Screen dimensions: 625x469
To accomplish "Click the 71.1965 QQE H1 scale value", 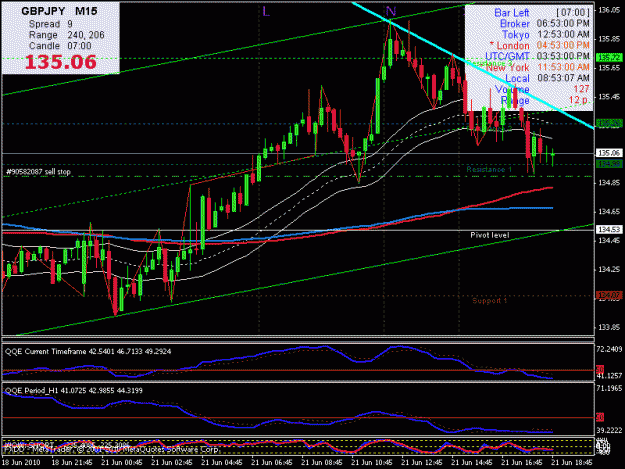I will [609, 388].
